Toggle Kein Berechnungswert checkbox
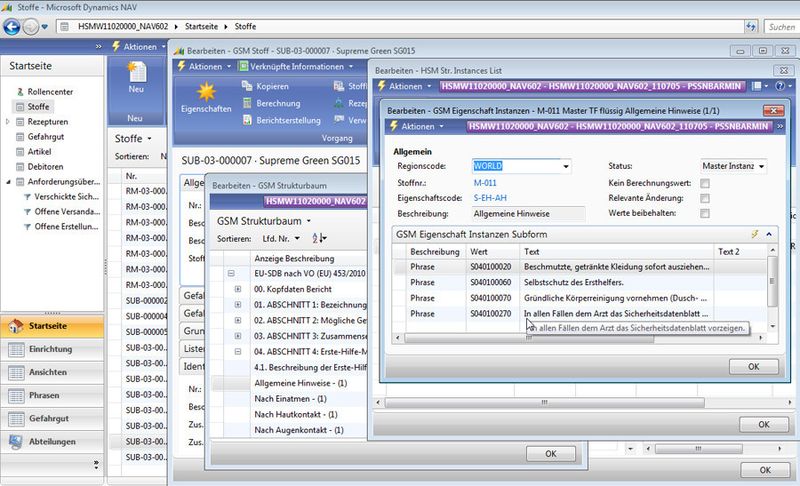Image resolution: width=800 pixels, height=486 pixels. (x=705, y=183)
